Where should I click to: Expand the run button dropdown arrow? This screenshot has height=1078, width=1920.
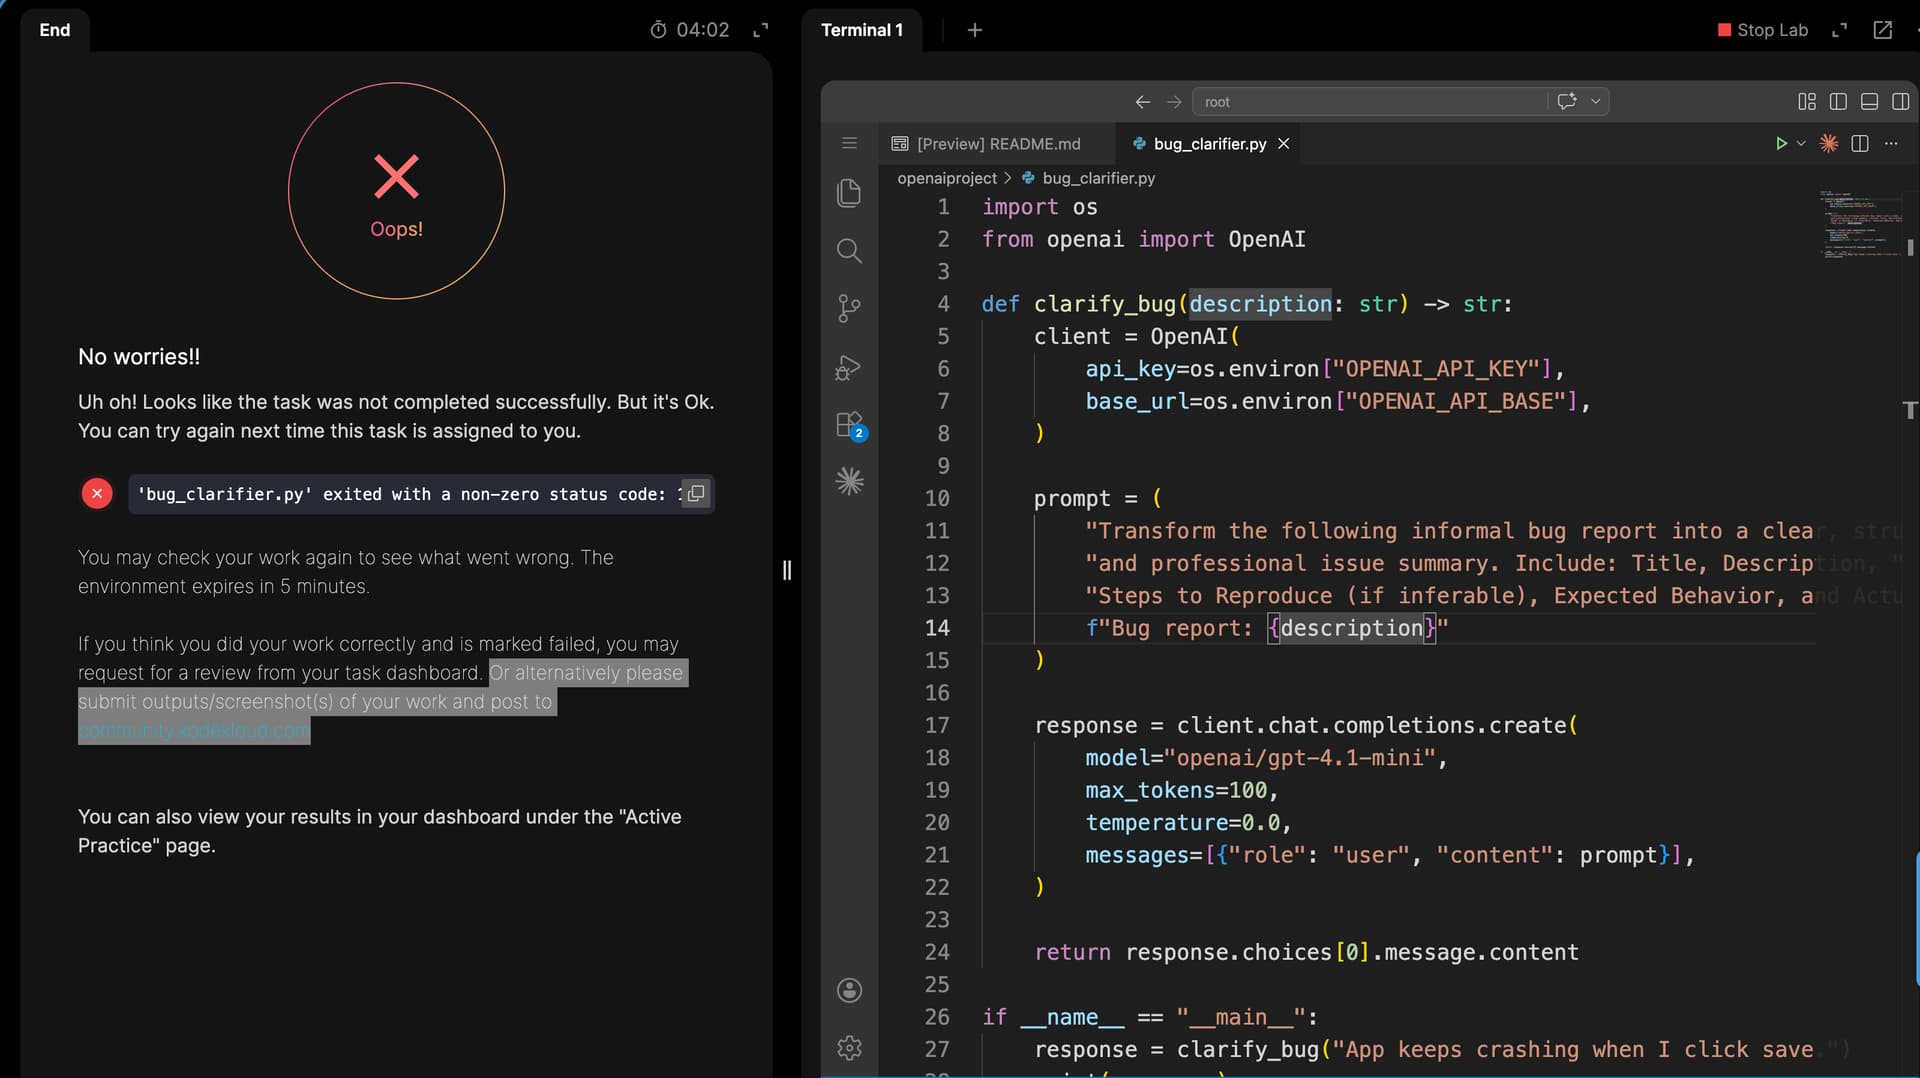[1801, 144]
